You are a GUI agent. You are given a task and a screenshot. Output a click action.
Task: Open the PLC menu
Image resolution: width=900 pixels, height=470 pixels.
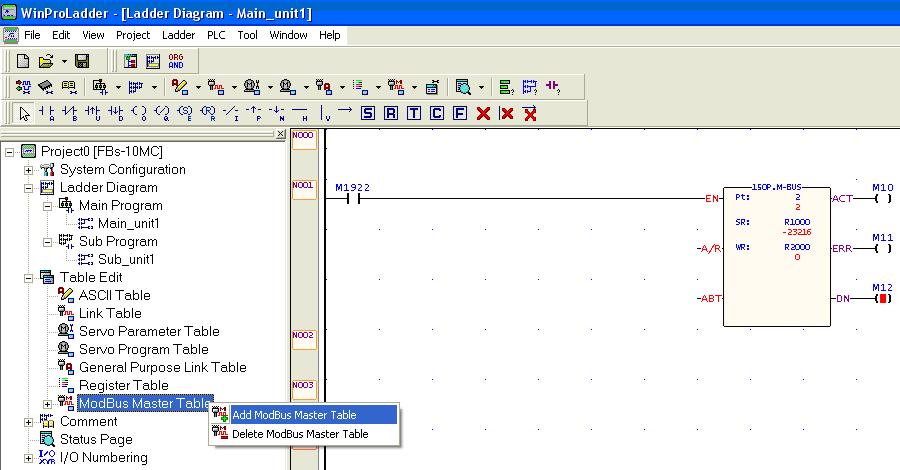[x=216, y=35]
